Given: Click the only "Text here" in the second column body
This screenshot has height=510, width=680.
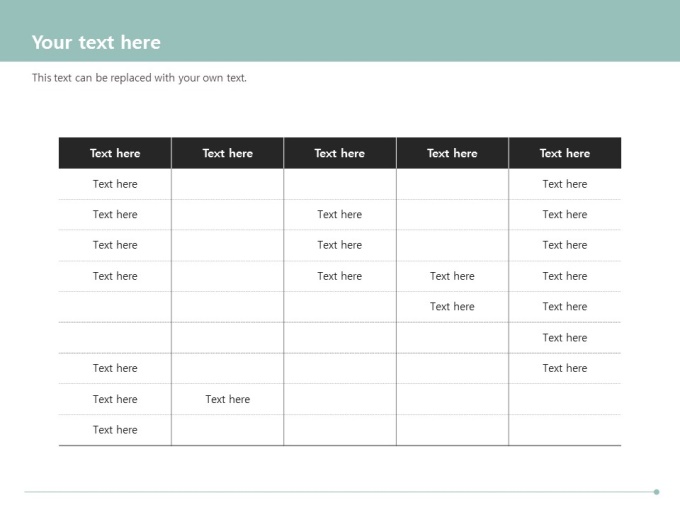Looking at the screenshot, I should (228, 399).
